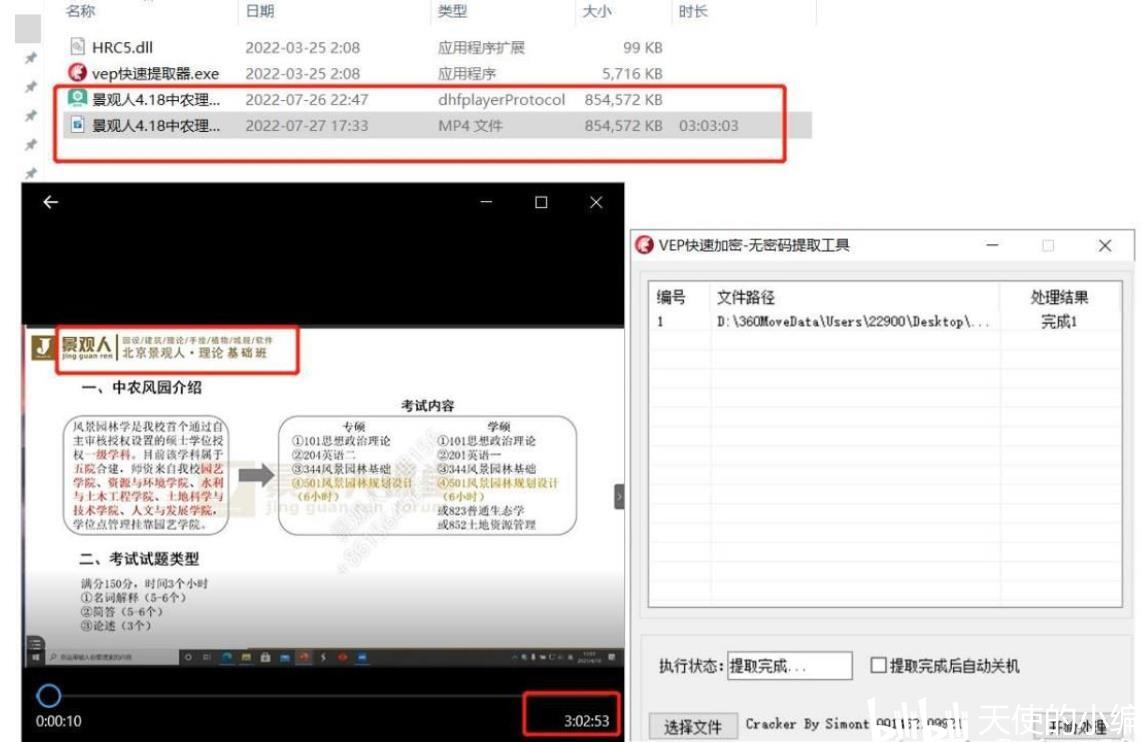Viewport: 1142px width, 742px height.
Task: Click the 选择文件 button
Action: (x=693, y=726)
